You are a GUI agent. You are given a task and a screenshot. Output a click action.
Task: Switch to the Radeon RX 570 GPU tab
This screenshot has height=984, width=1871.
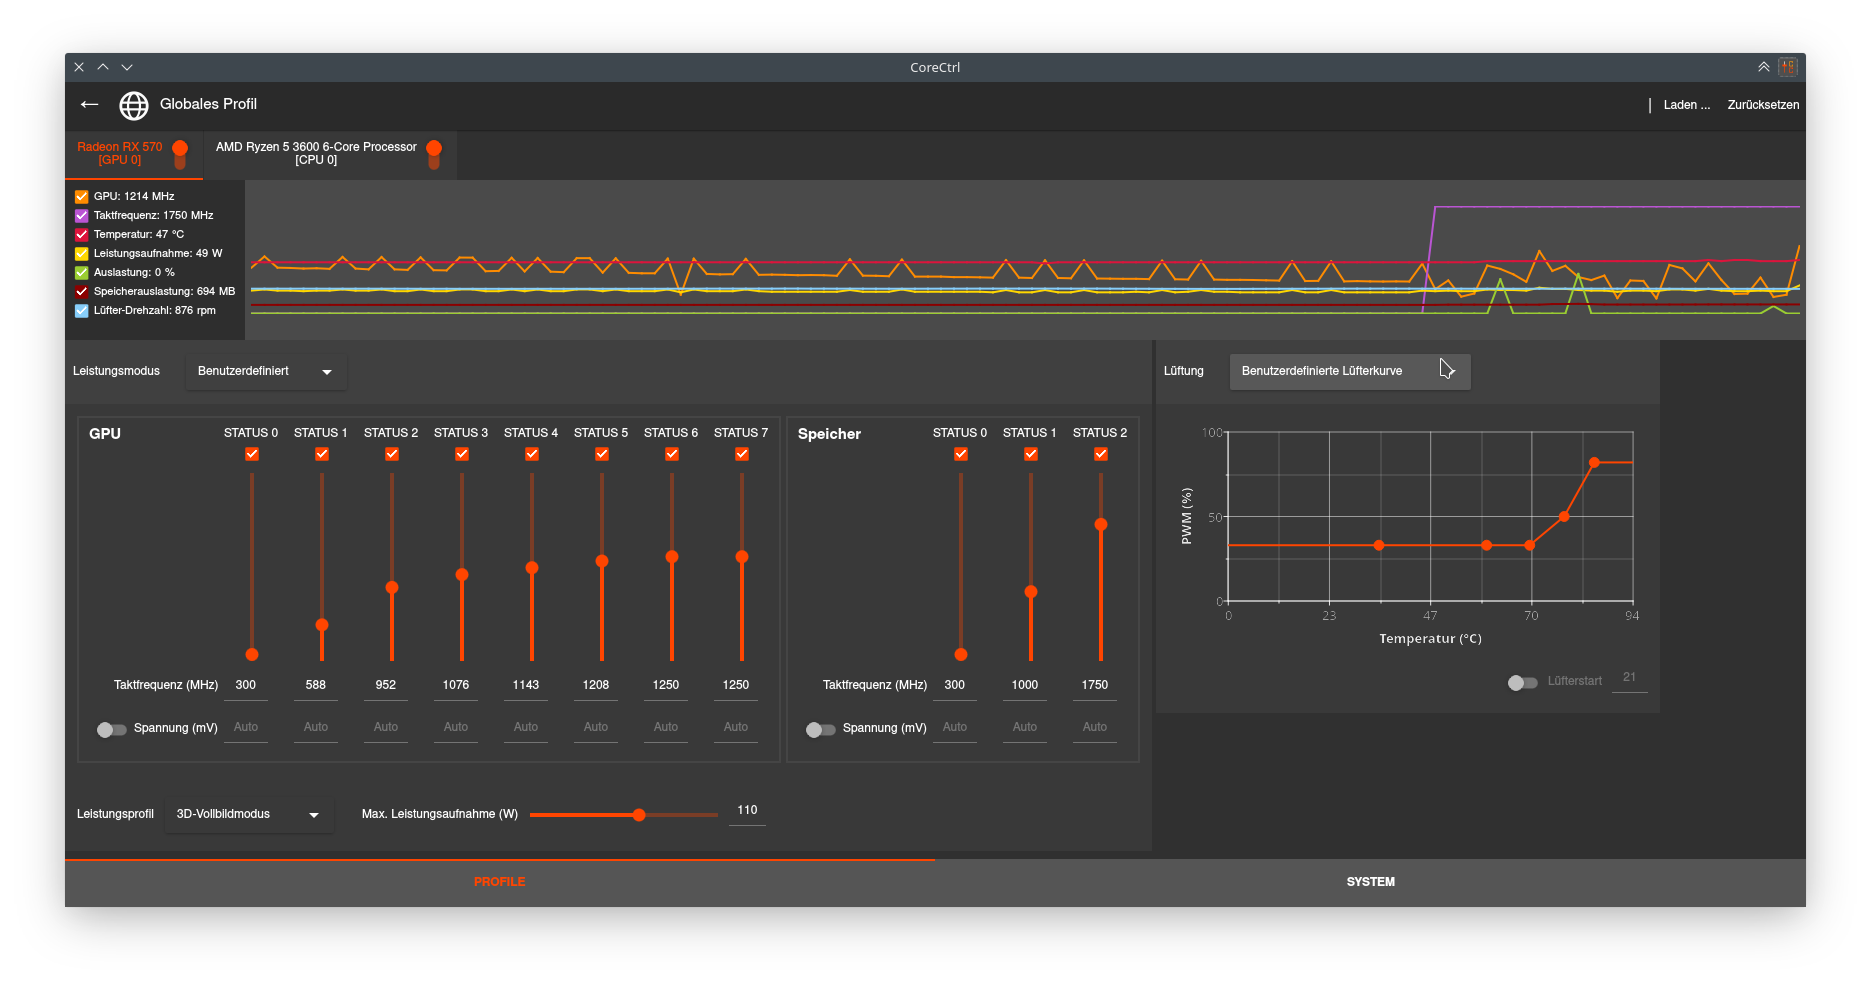pos(134,154)
